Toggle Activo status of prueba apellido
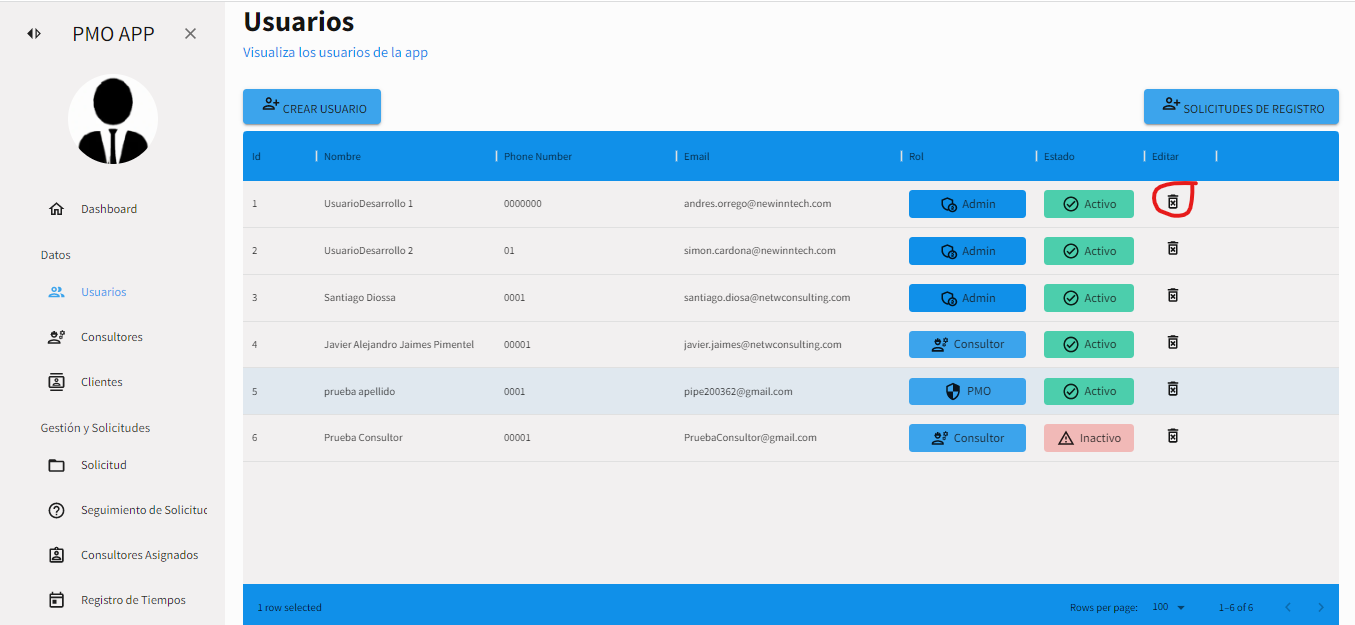The width and height of the screenshot is (1355, 625). click(1089, 391)
